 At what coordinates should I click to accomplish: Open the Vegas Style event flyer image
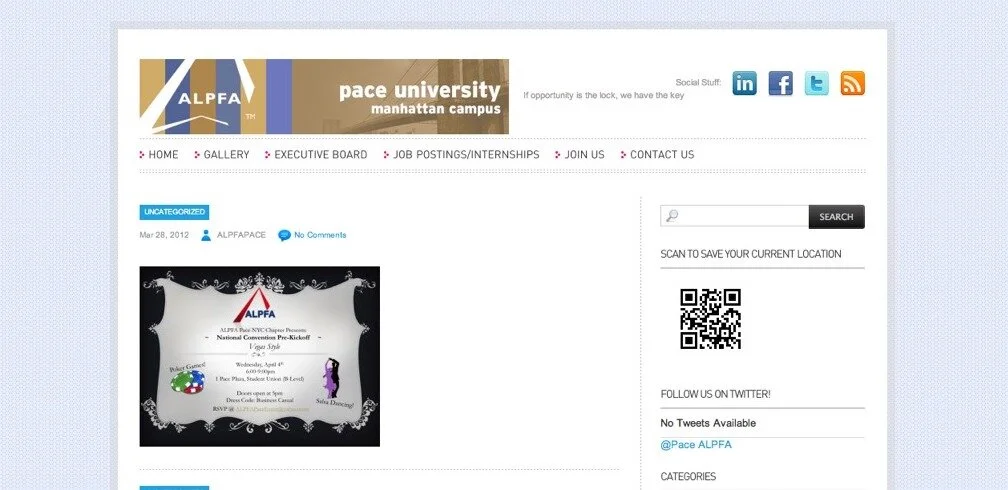coord(260,356)
